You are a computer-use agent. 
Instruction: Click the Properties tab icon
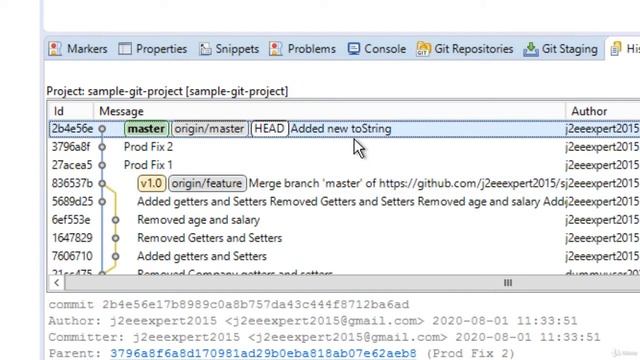[x=125, y=49]
